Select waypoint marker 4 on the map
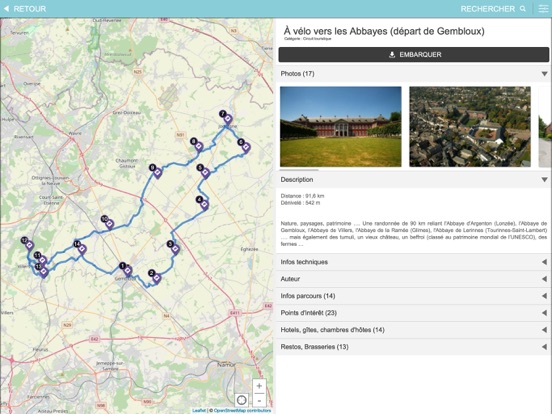 [x=205, y=205]
